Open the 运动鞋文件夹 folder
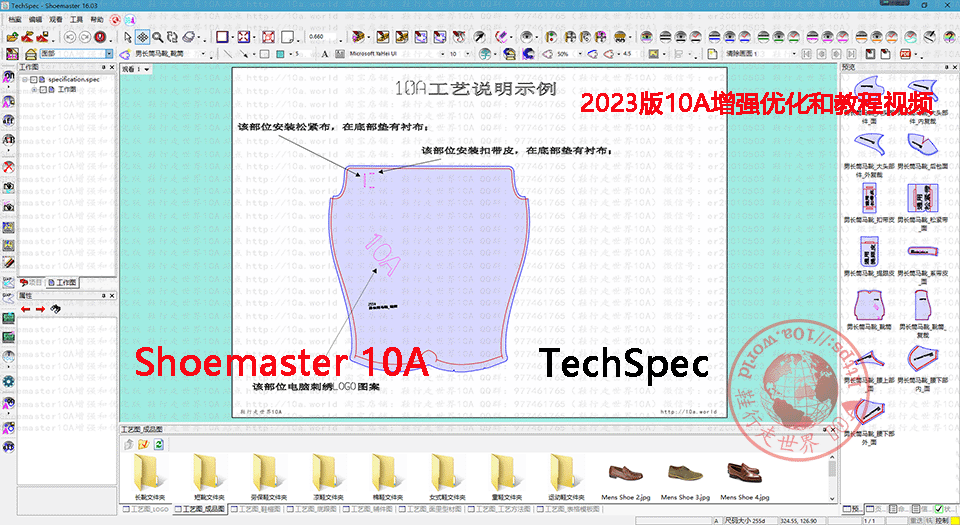 tap(566, 477)
